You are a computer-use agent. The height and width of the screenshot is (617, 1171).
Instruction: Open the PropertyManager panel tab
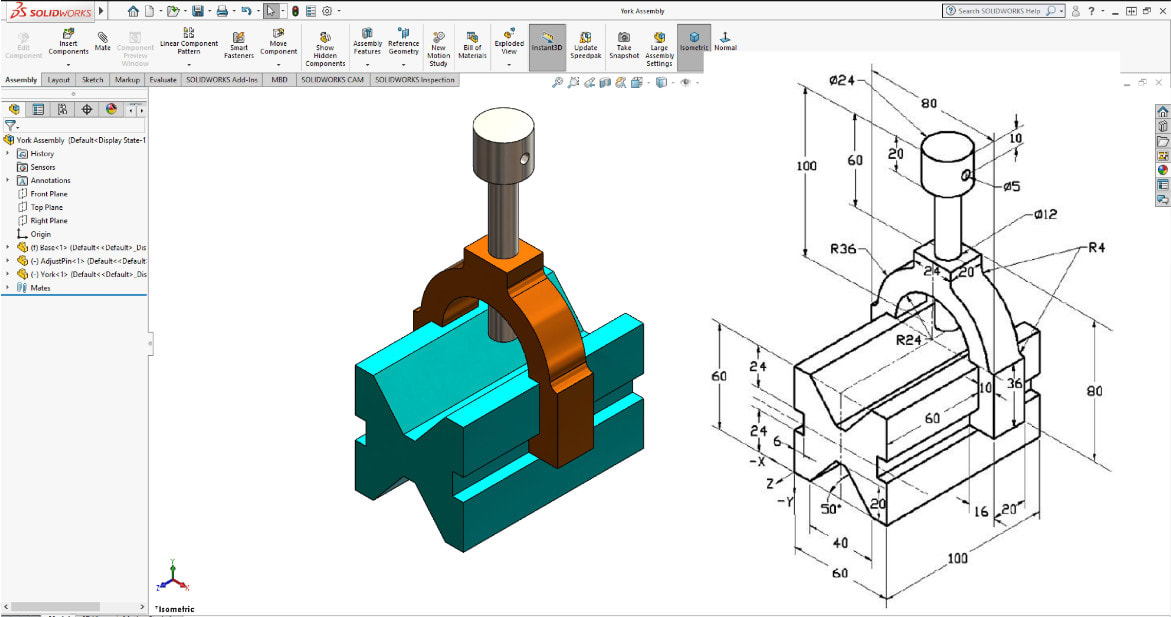38,109
